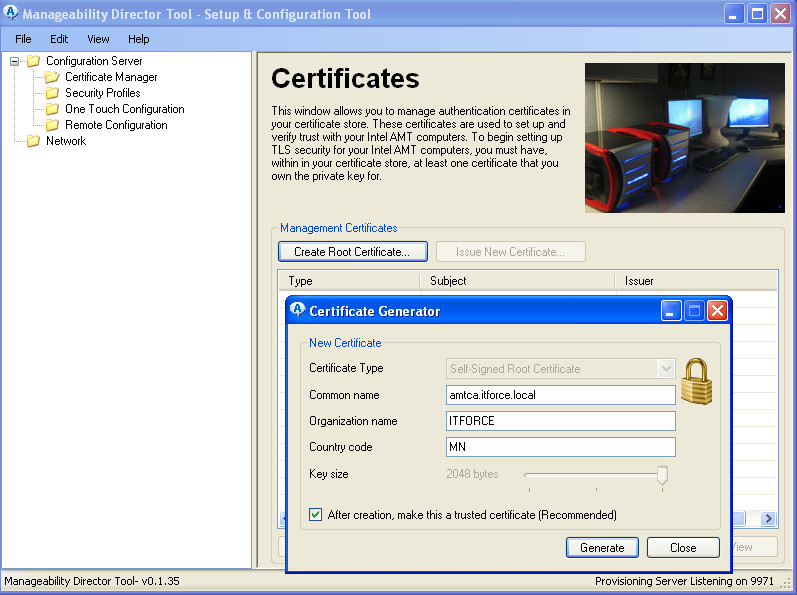Viewport: 797px width, 595px height.
Task: Select One Touch Configuration tree item label
Action: coord(125,109)
